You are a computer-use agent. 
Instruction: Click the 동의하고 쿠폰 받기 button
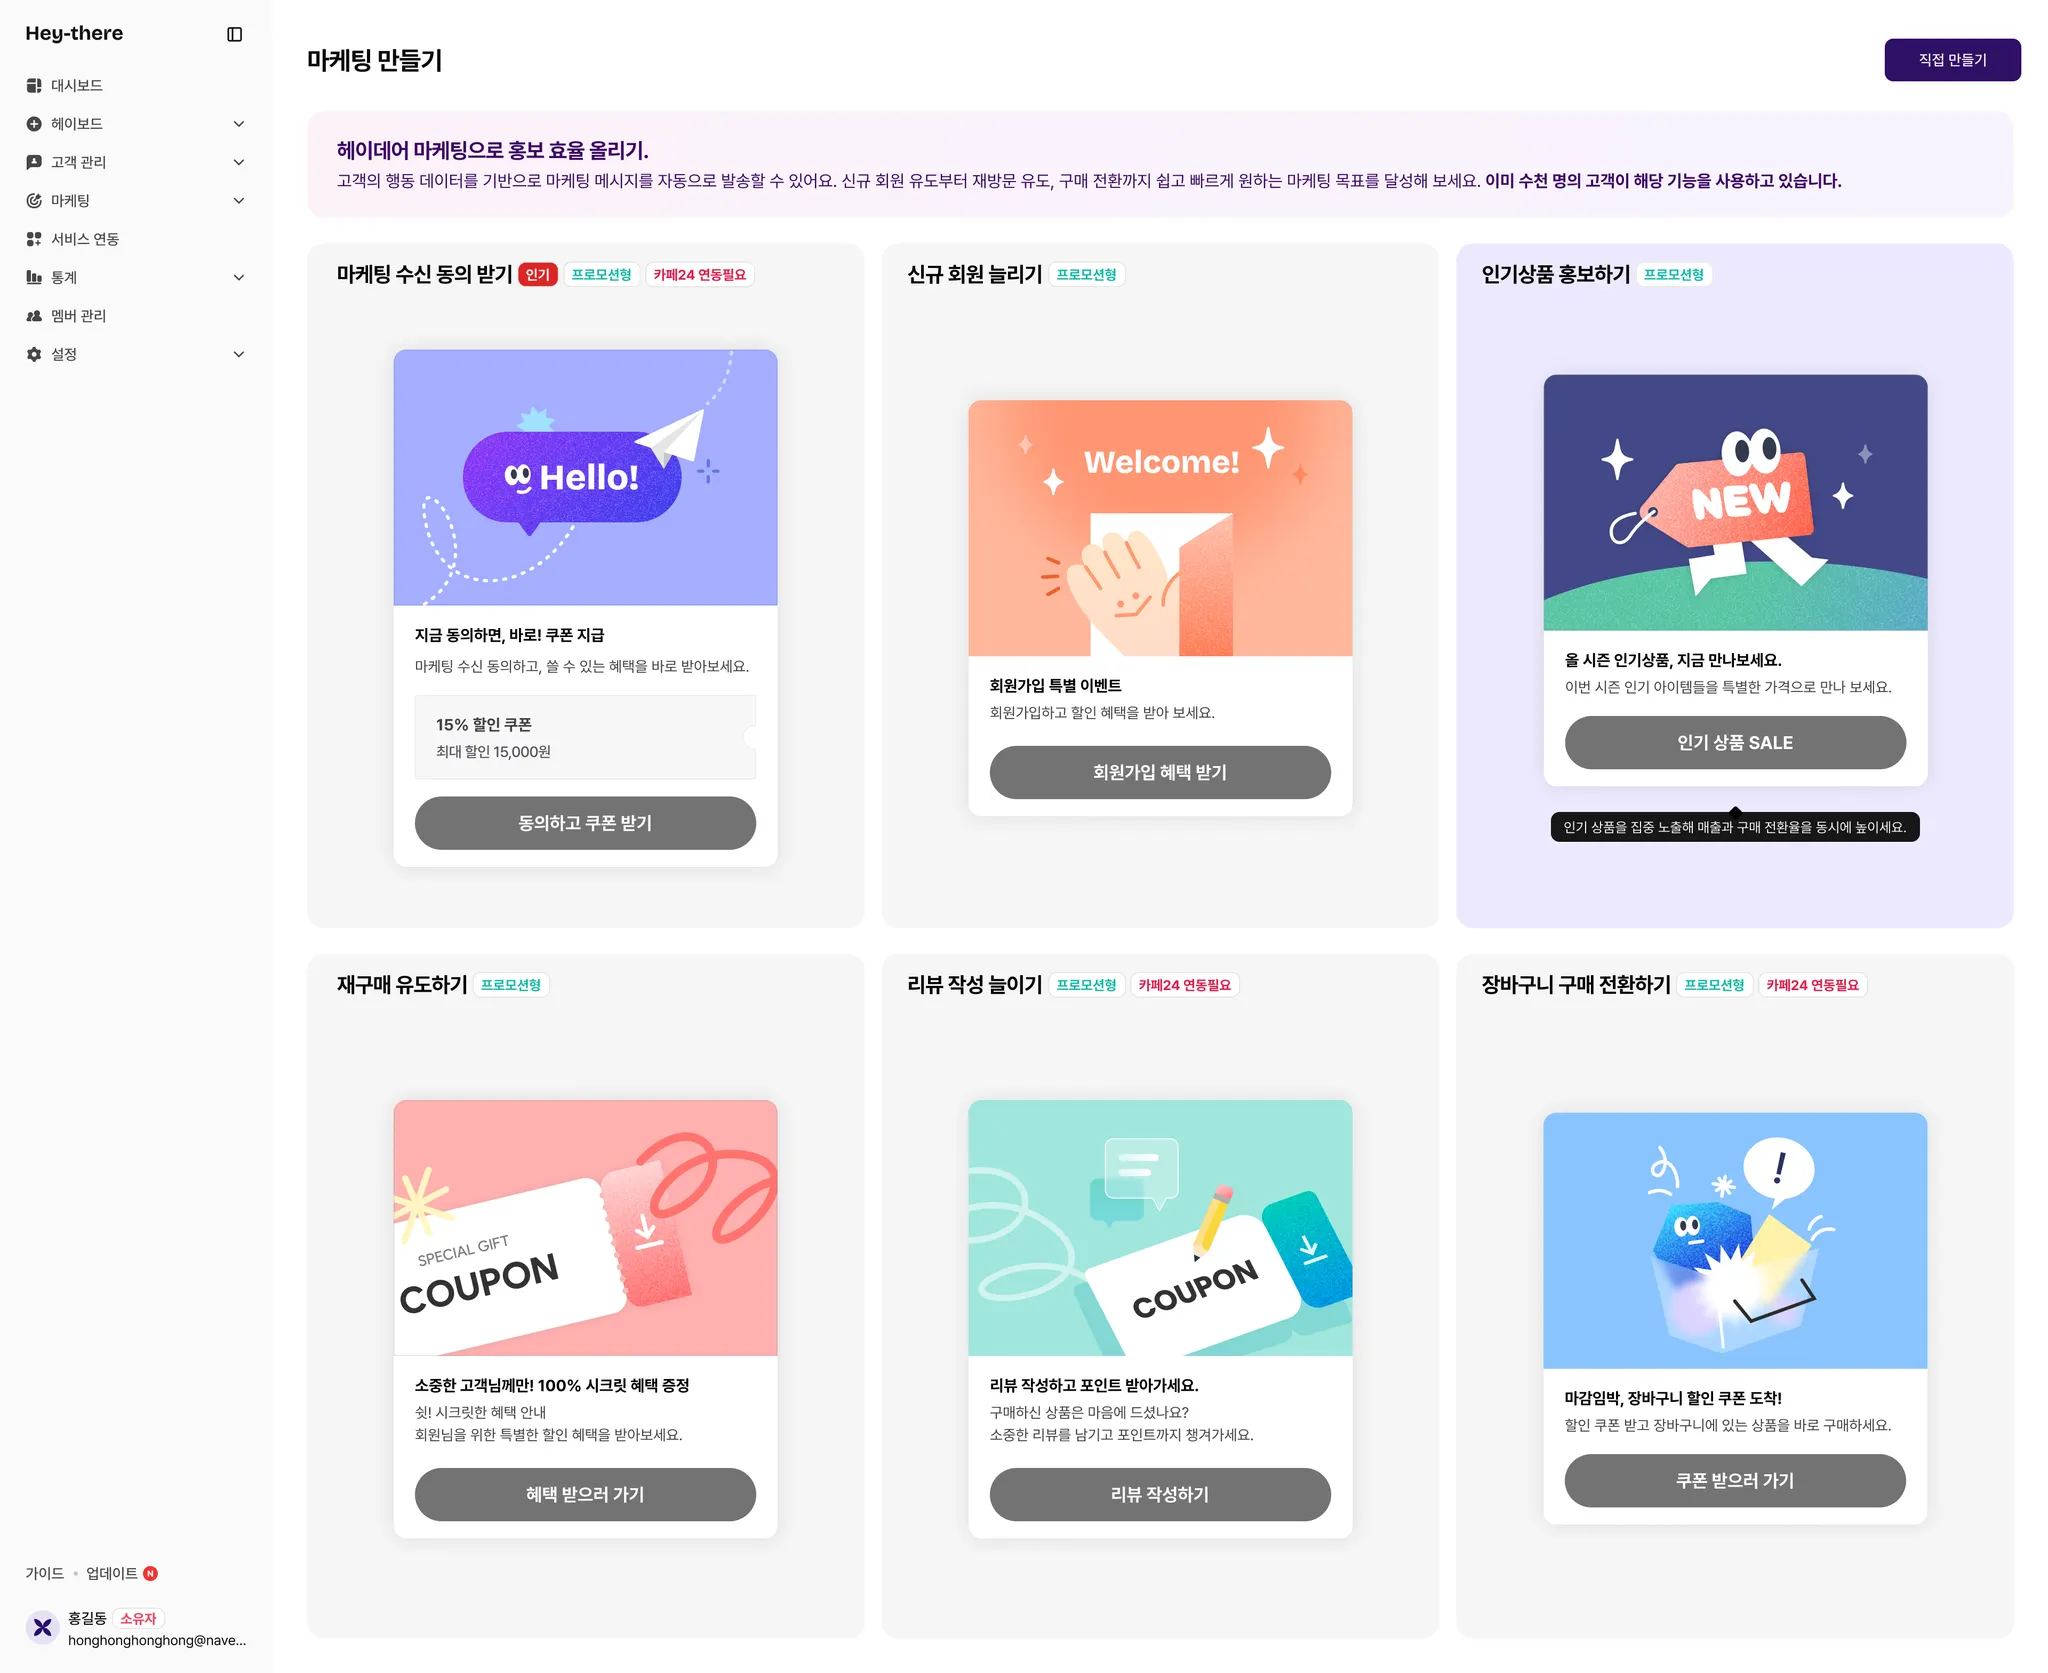pos(585,823)
